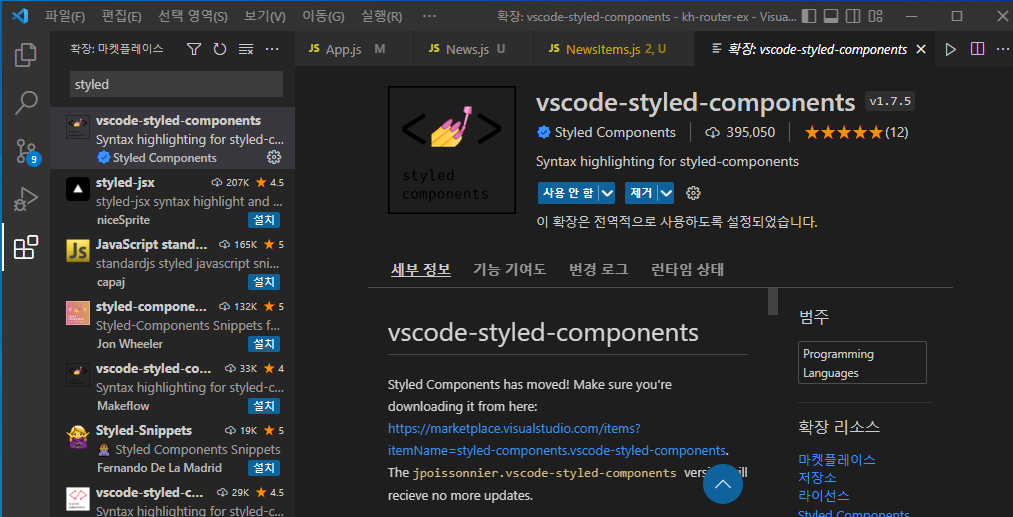Open the File (파일) menu
This screenshot has height=517, width=1013.
point(65,16)
